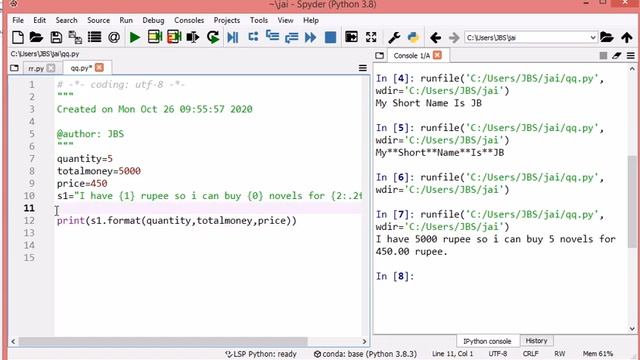Switch to the IPython console tab
Screen dimensions: 640x360
point(487,341)
